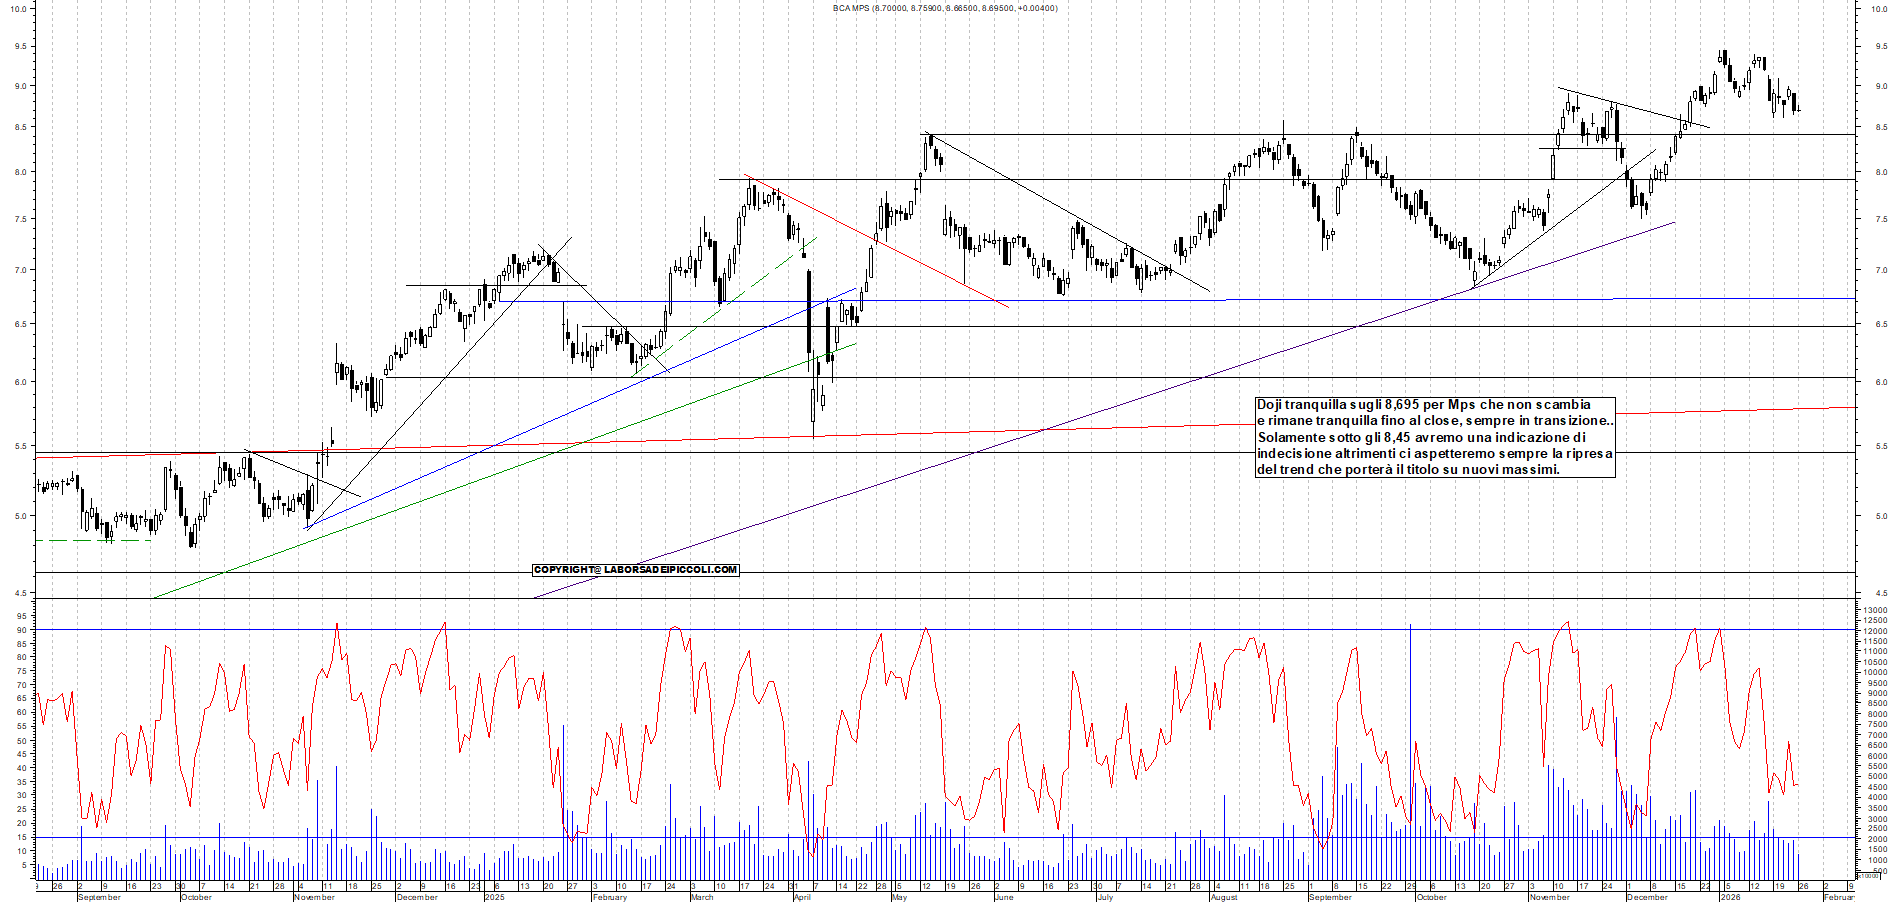The image size is (1890, 902).
Task: Click the 15 level on oscillator axis
Action: tap(21, 837)
